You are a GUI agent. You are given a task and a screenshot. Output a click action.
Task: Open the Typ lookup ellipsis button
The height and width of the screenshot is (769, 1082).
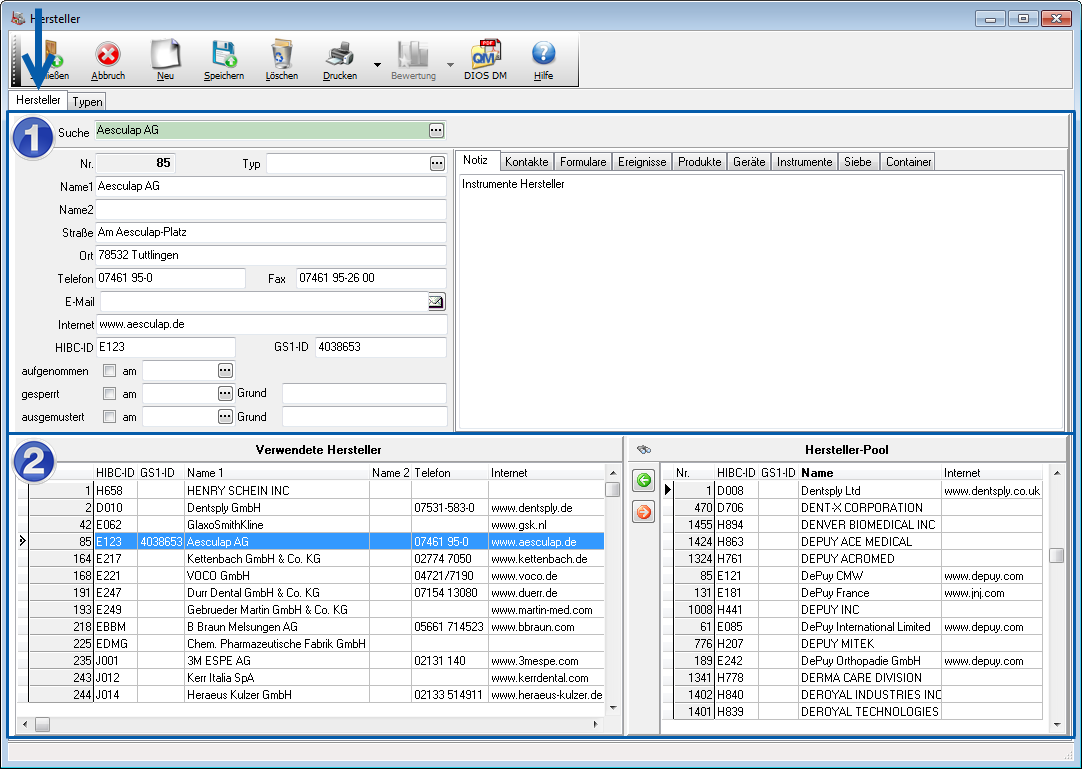pyautogui.click(x=437, y=163)
